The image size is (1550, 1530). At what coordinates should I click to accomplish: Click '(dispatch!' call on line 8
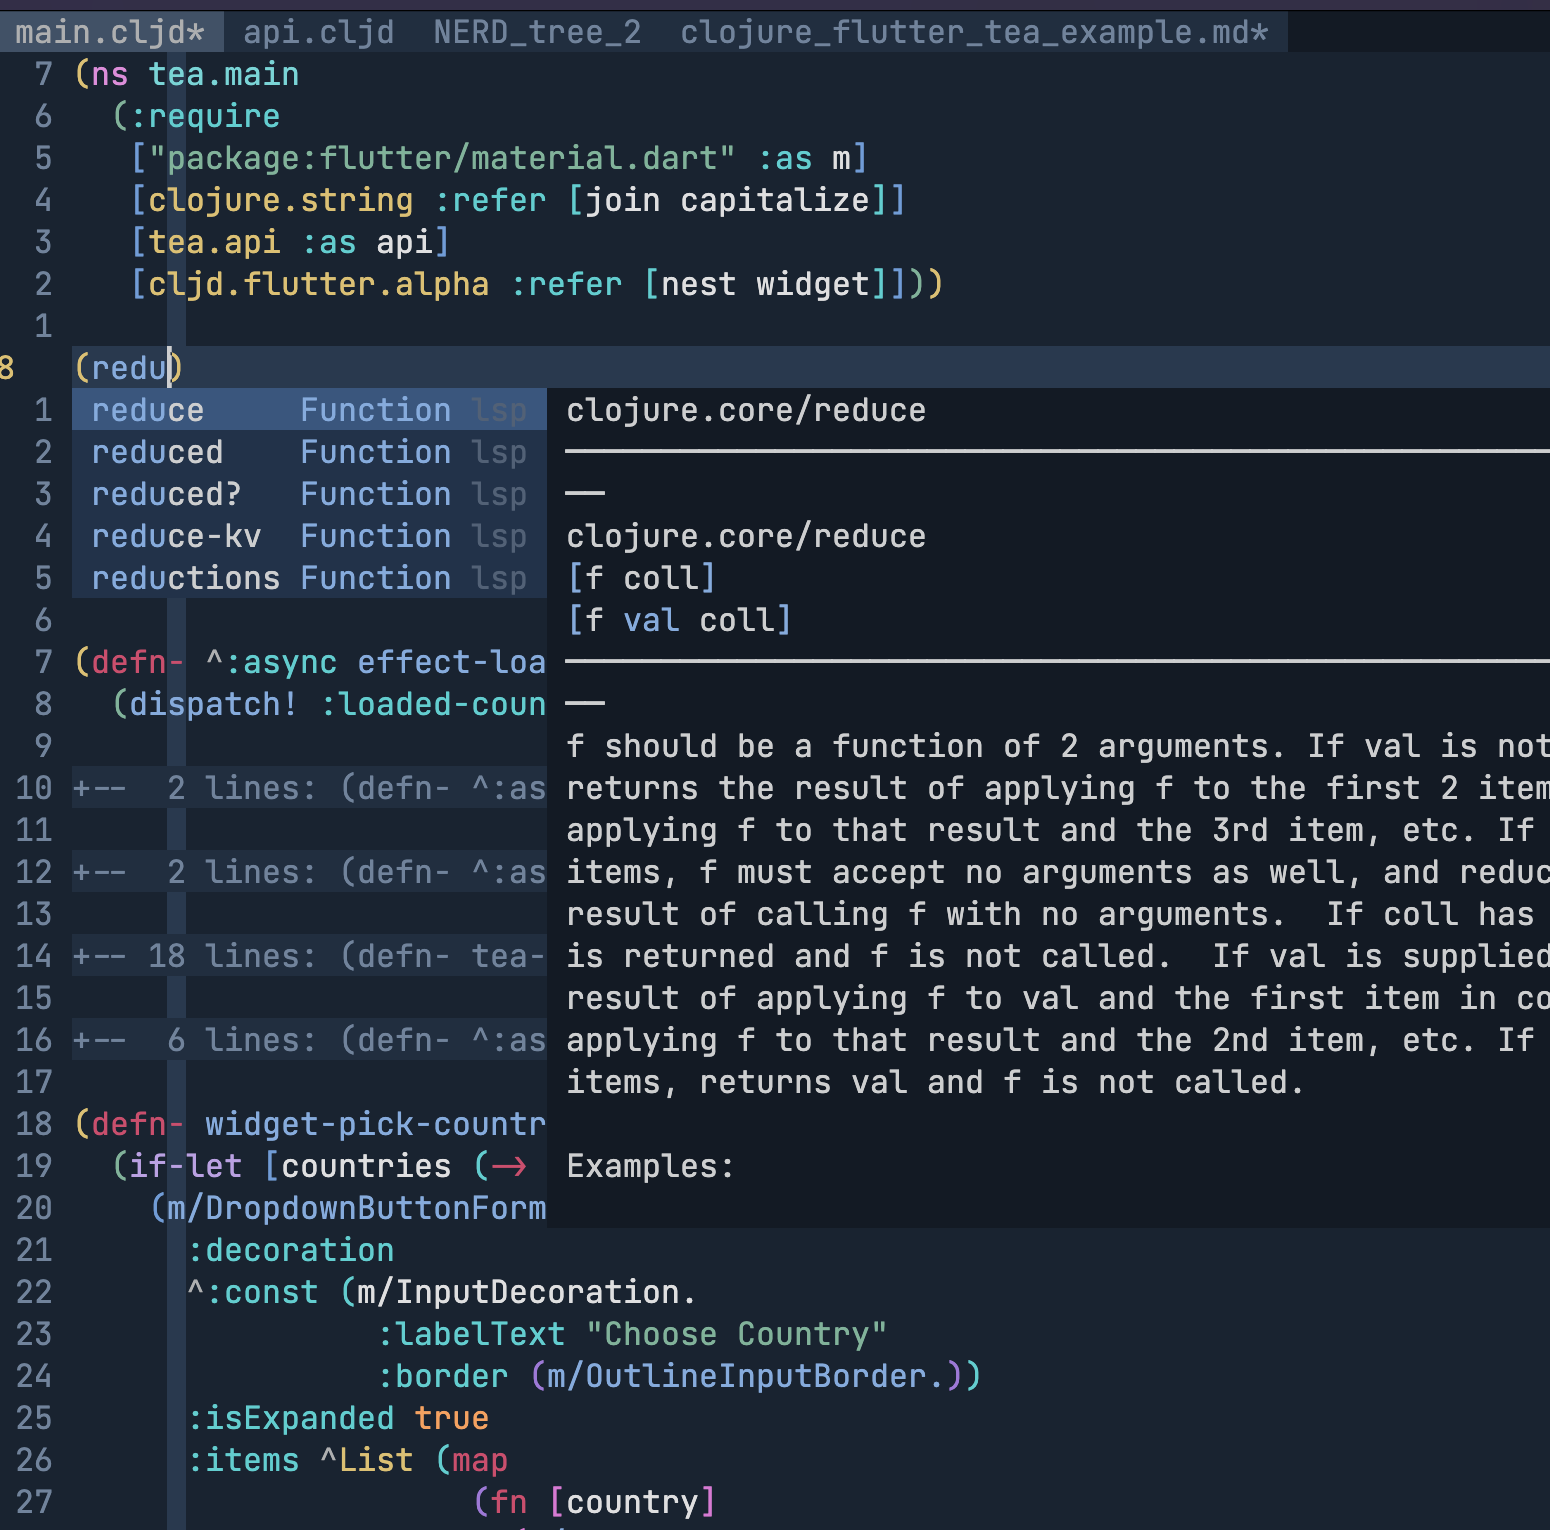pyautogui.click(x=205, y=704)
